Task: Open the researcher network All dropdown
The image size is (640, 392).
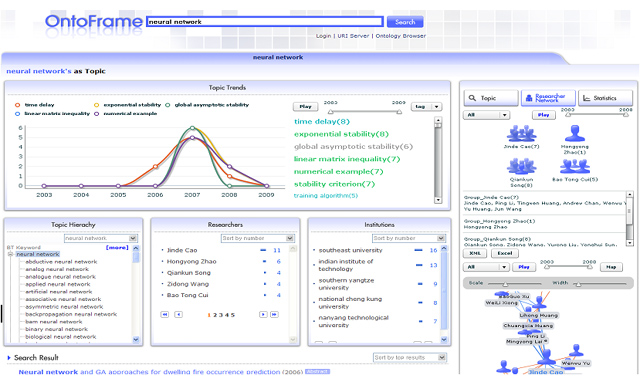Action: coord(487,115)
